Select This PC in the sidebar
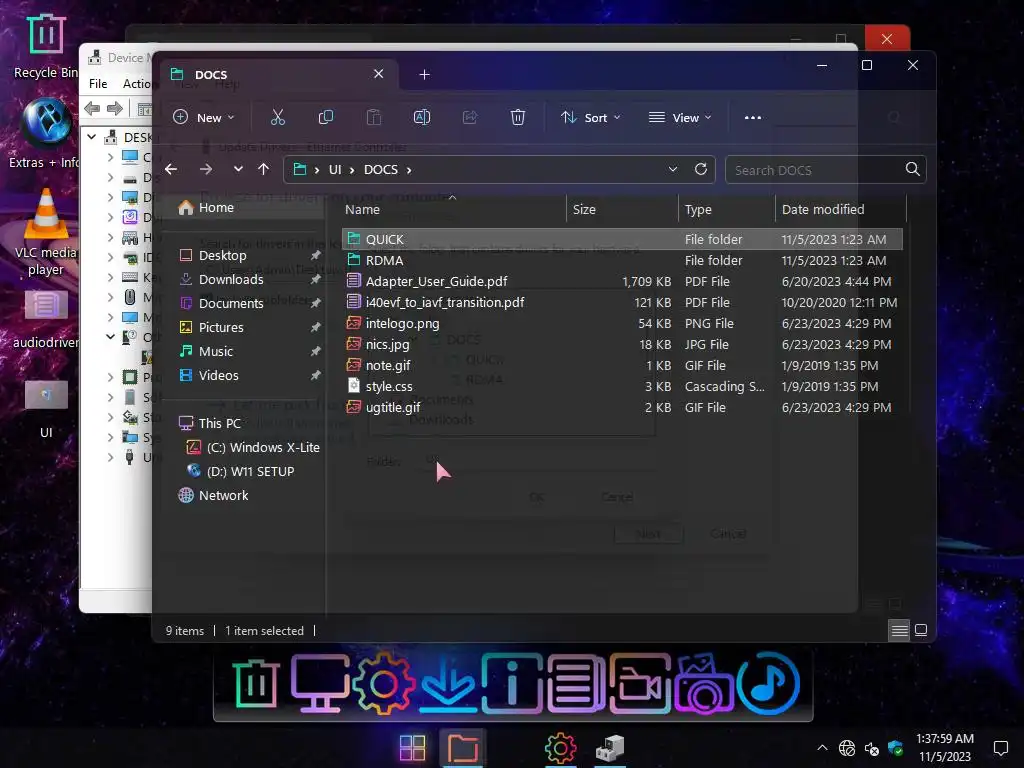Screen dimensions: 1024x768 point(219,423)
